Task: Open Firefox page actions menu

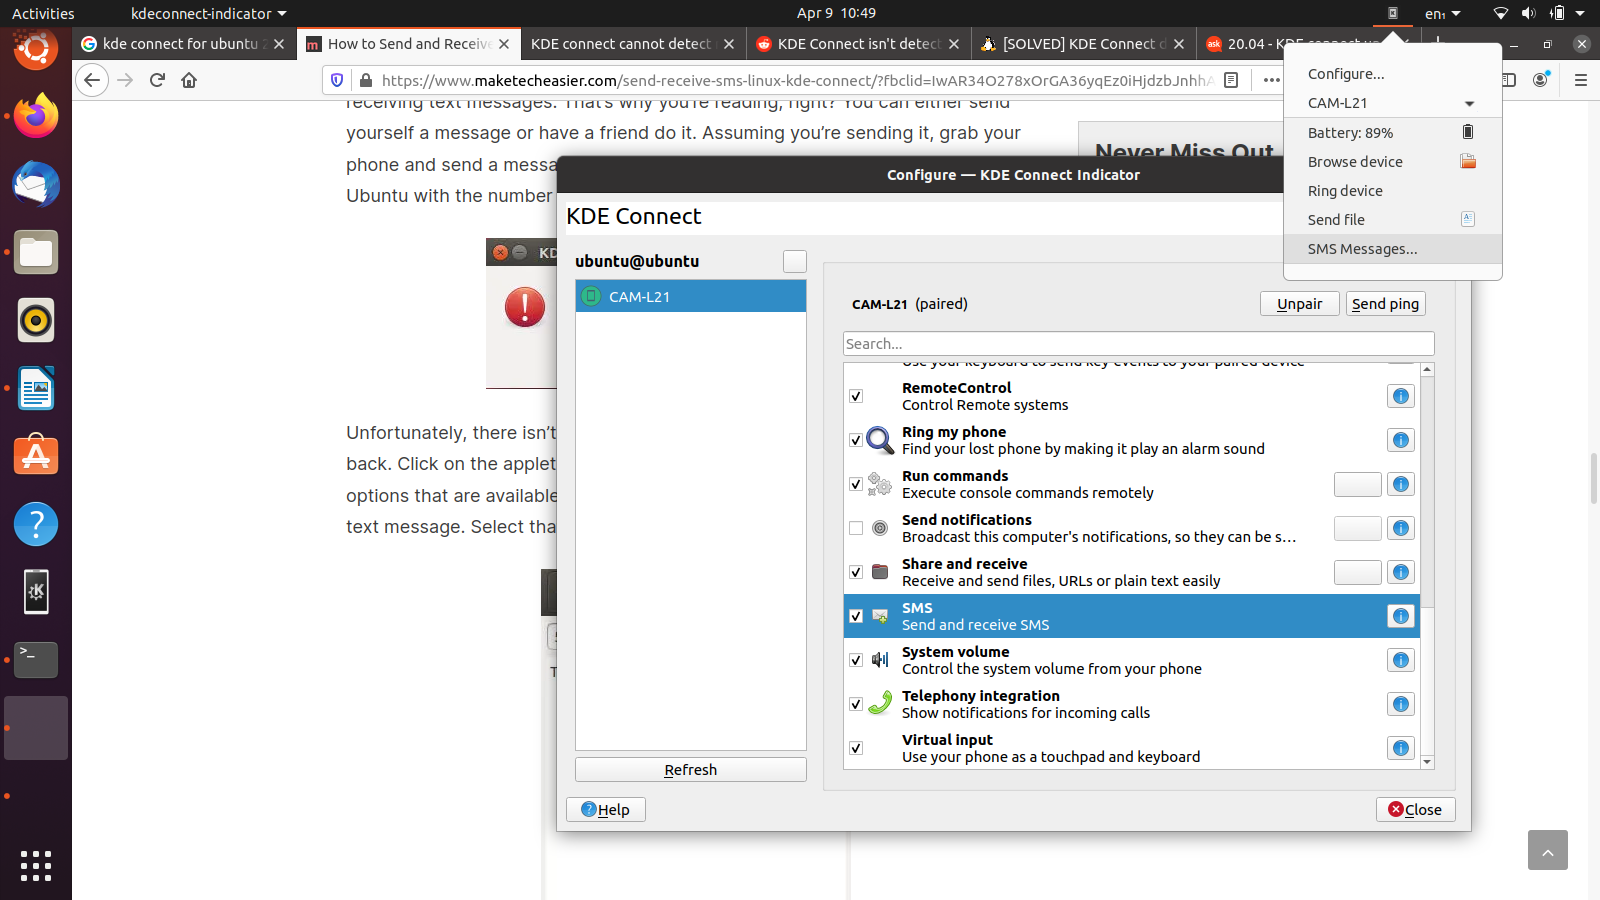Action: tap(1271, 80)
